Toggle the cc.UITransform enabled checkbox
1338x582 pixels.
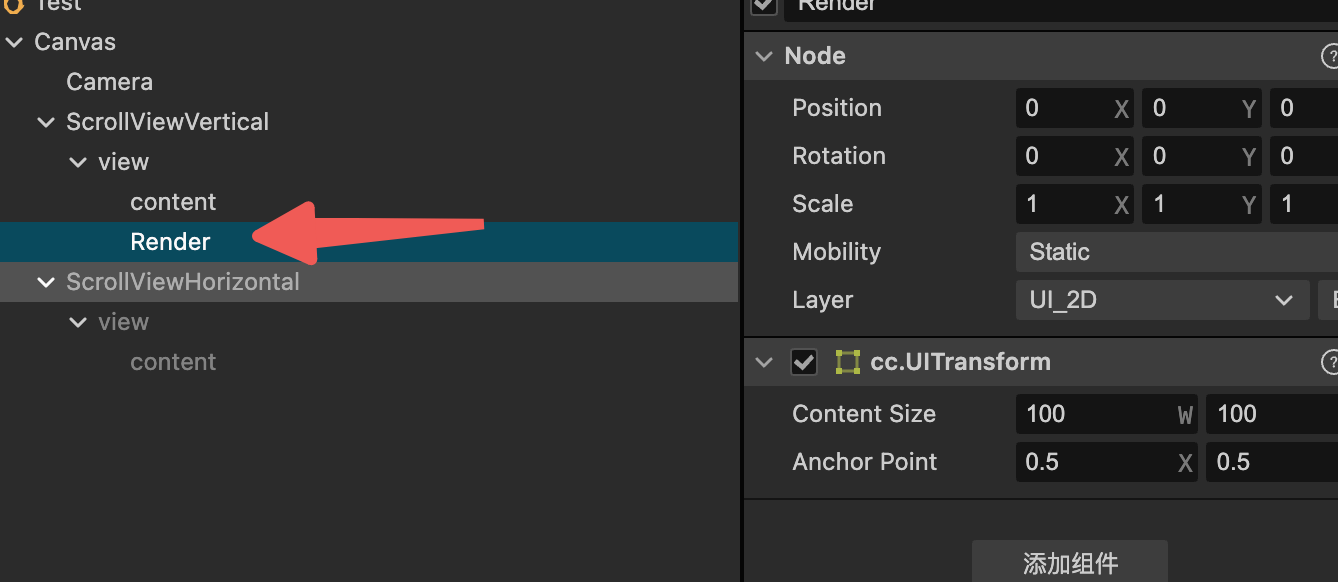[x=804, y=362]
